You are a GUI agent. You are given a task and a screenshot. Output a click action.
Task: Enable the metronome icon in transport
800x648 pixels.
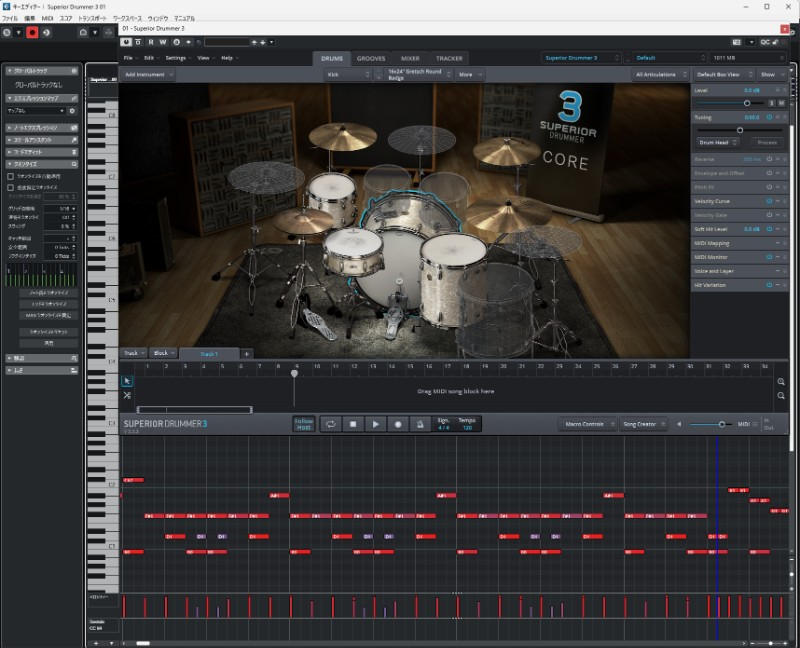[421, 424]
